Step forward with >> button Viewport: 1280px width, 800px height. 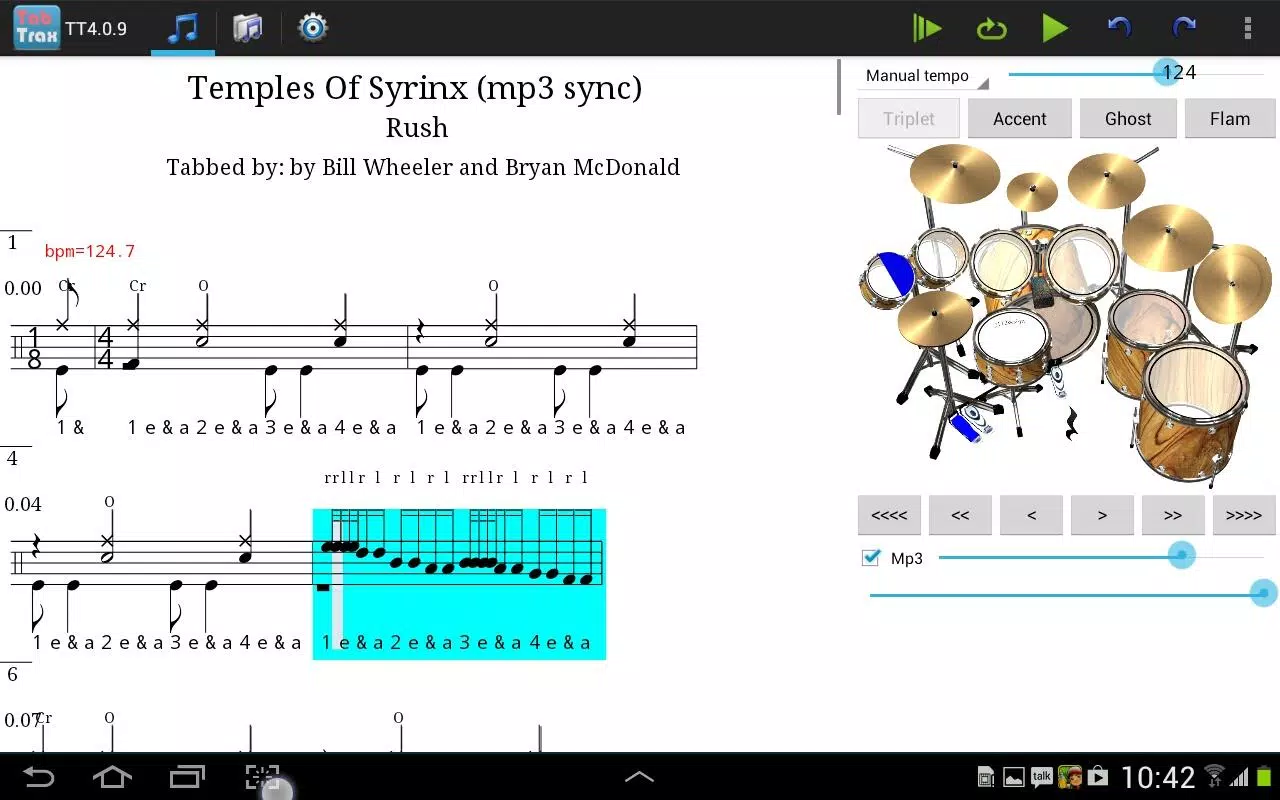[x=1173, y=515]
